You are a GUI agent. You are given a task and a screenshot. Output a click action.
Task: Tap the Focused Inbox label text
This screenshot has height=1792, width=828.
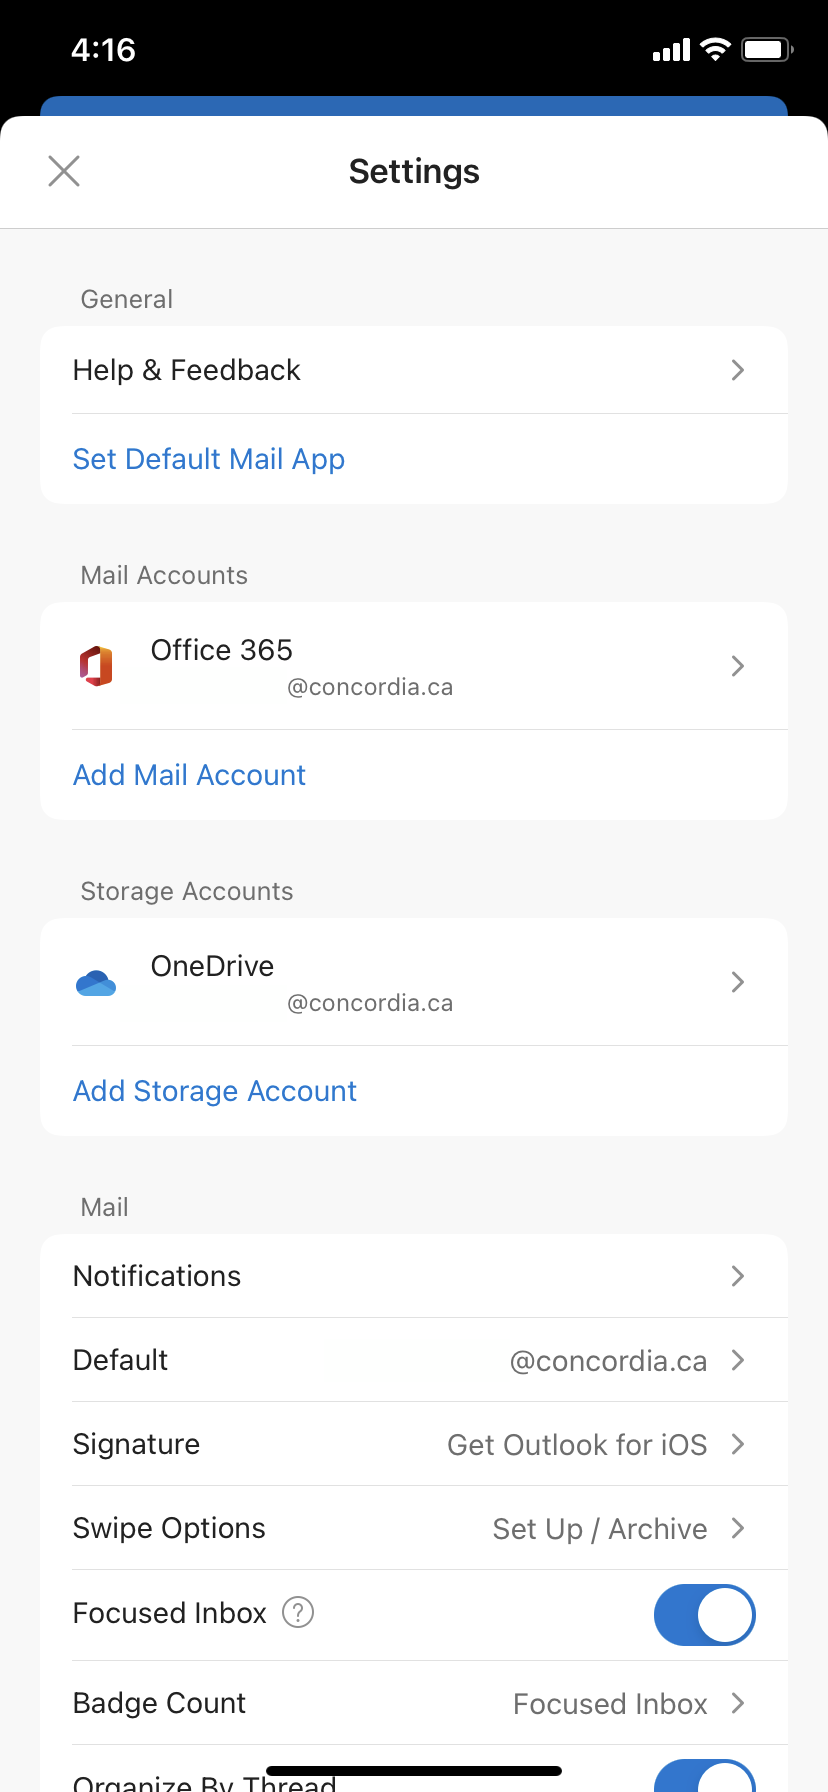click(x=170, y=1613)
